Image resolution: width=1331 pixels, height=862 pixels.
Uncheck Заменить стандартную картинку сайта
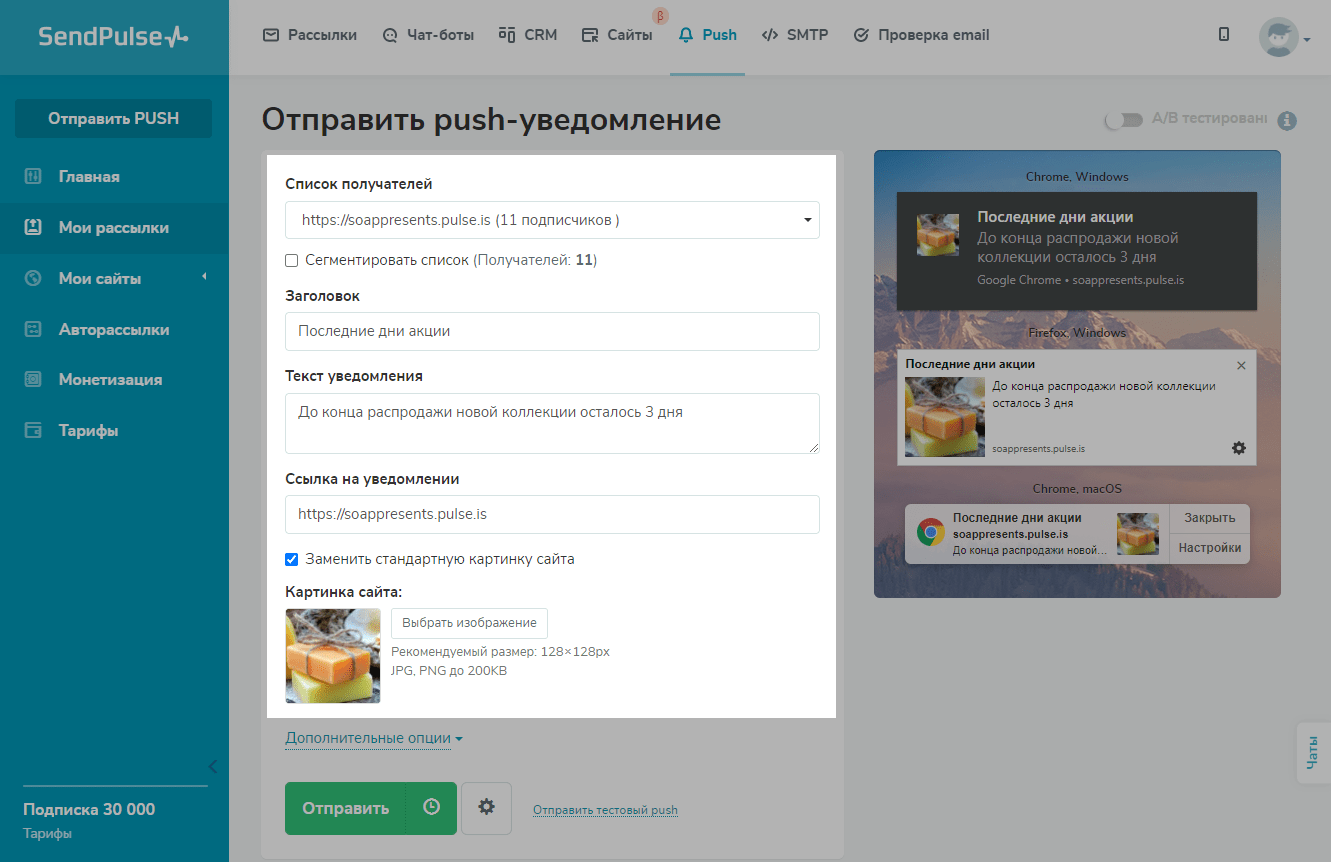(x=292, y=559)
